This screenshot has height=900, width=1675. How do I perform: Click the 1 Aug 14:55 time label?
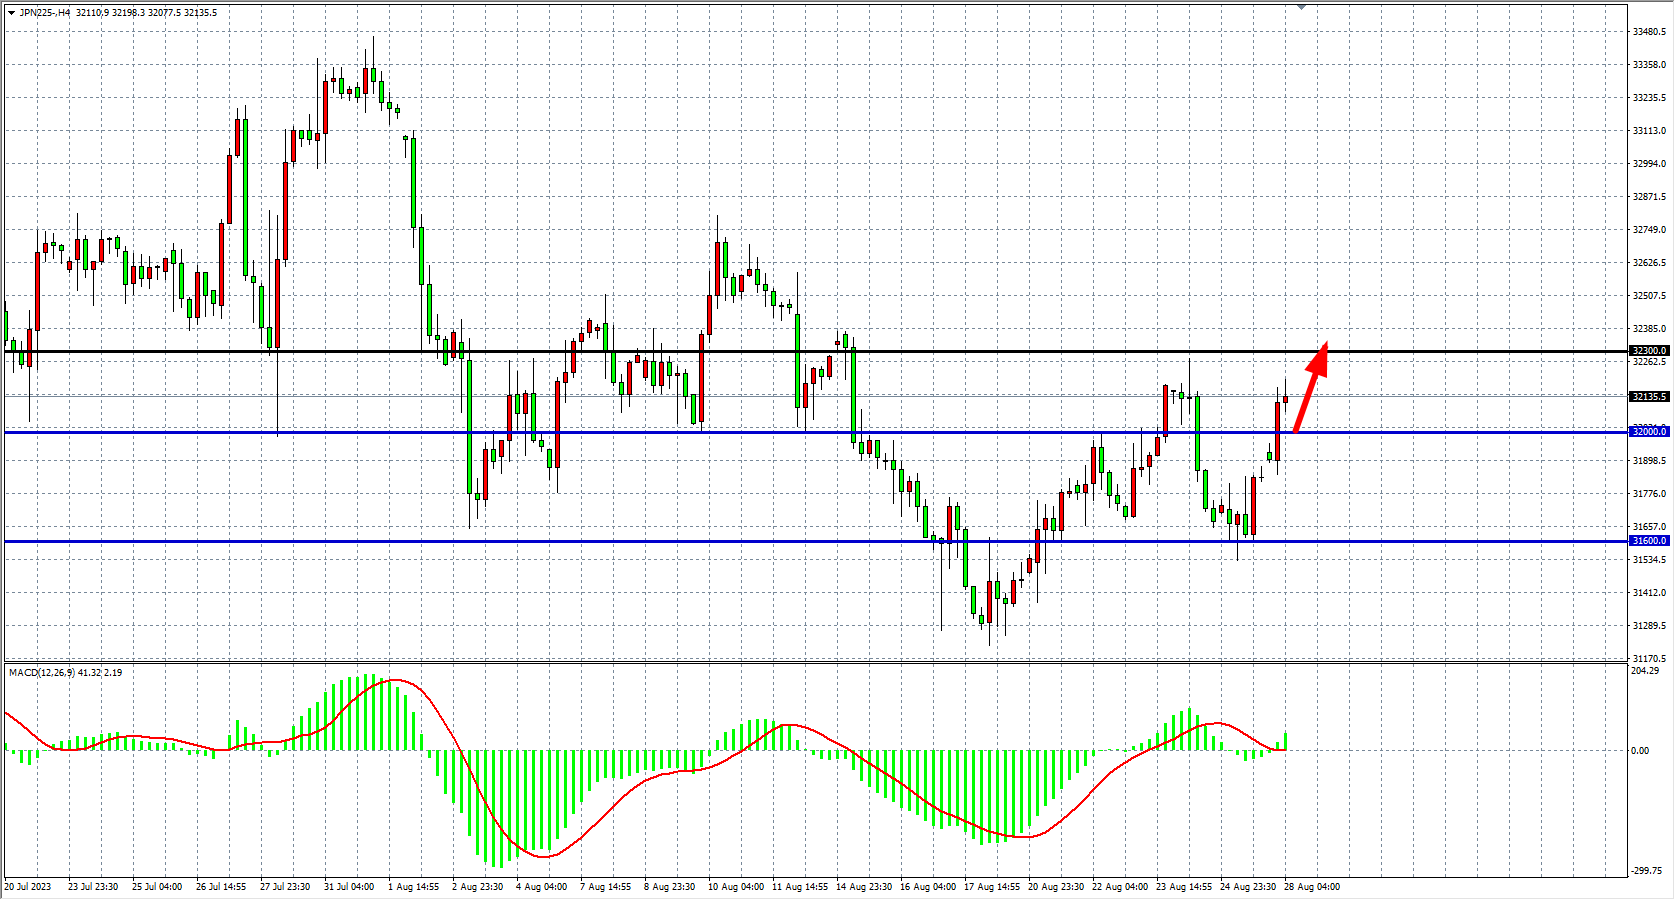tap(414, 887)
